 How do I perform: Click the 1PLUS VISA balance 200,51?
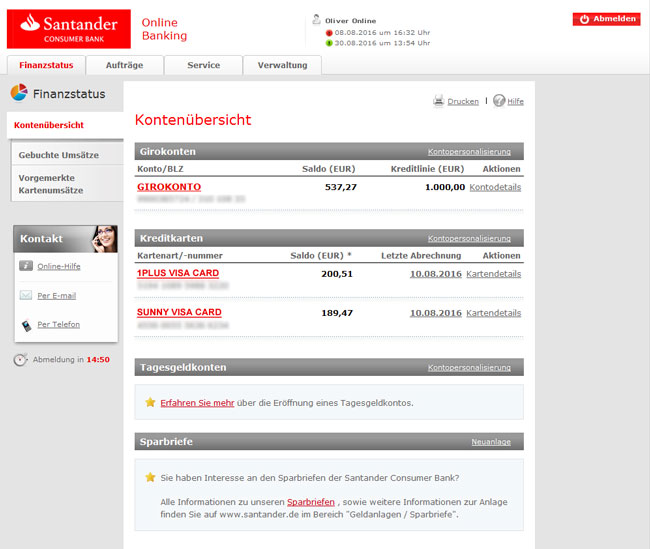click(337, 274)
